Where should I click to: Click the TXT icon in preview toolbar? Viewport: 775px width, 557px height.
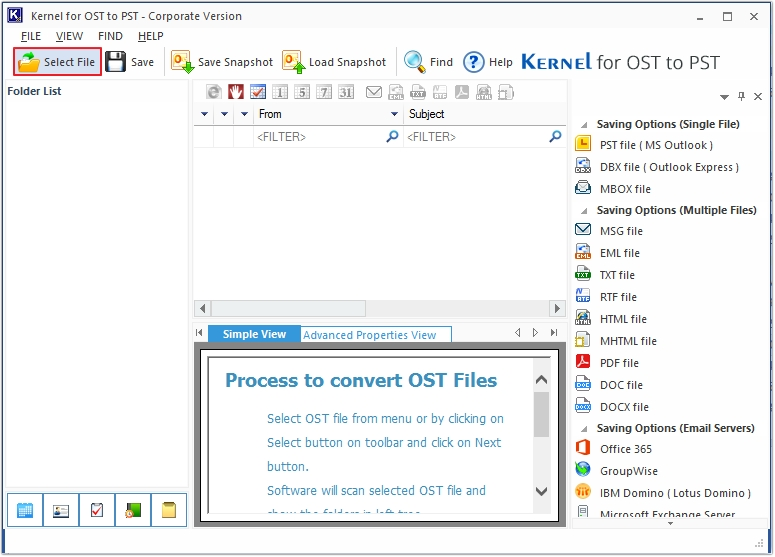click(418, 92)
